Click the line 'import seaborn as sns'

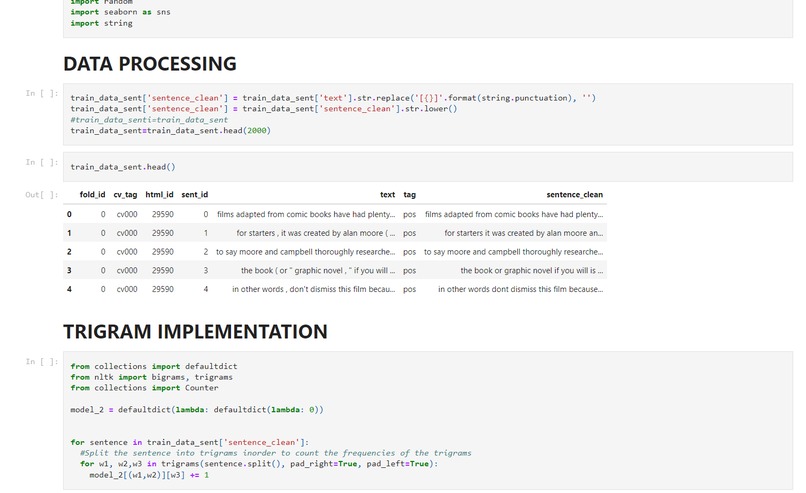pos(120,12)
